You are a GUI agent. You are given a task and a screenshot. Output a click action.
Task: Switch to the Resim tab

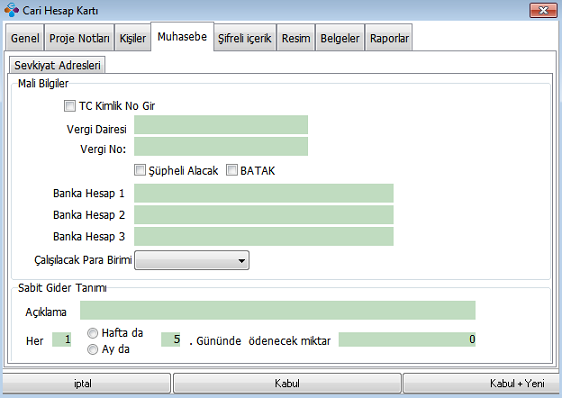pyautogui.click(x=296, y=38)
